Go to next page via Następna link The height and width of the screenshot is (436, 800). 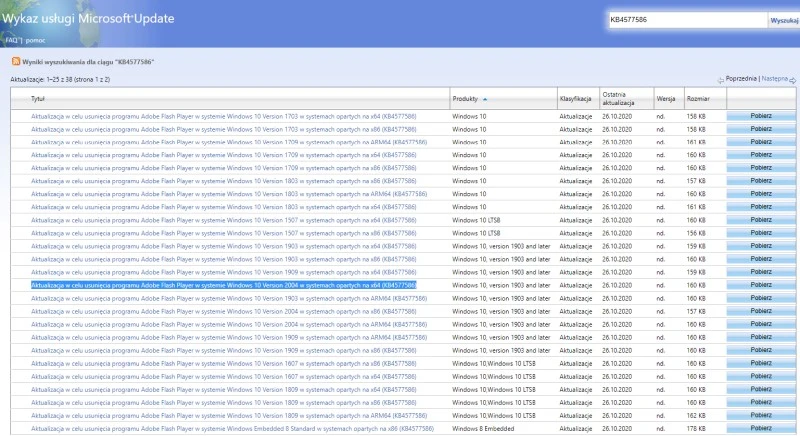click(772, 78)
